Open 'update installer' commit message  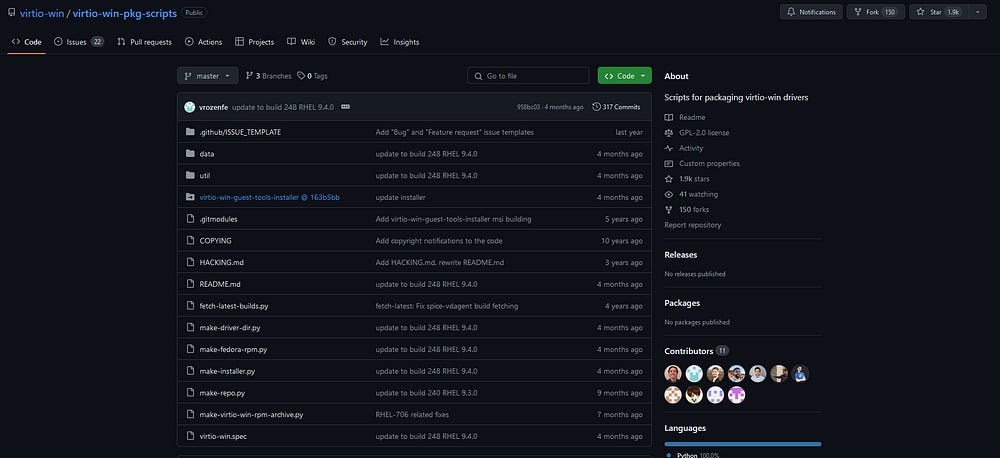401,197
